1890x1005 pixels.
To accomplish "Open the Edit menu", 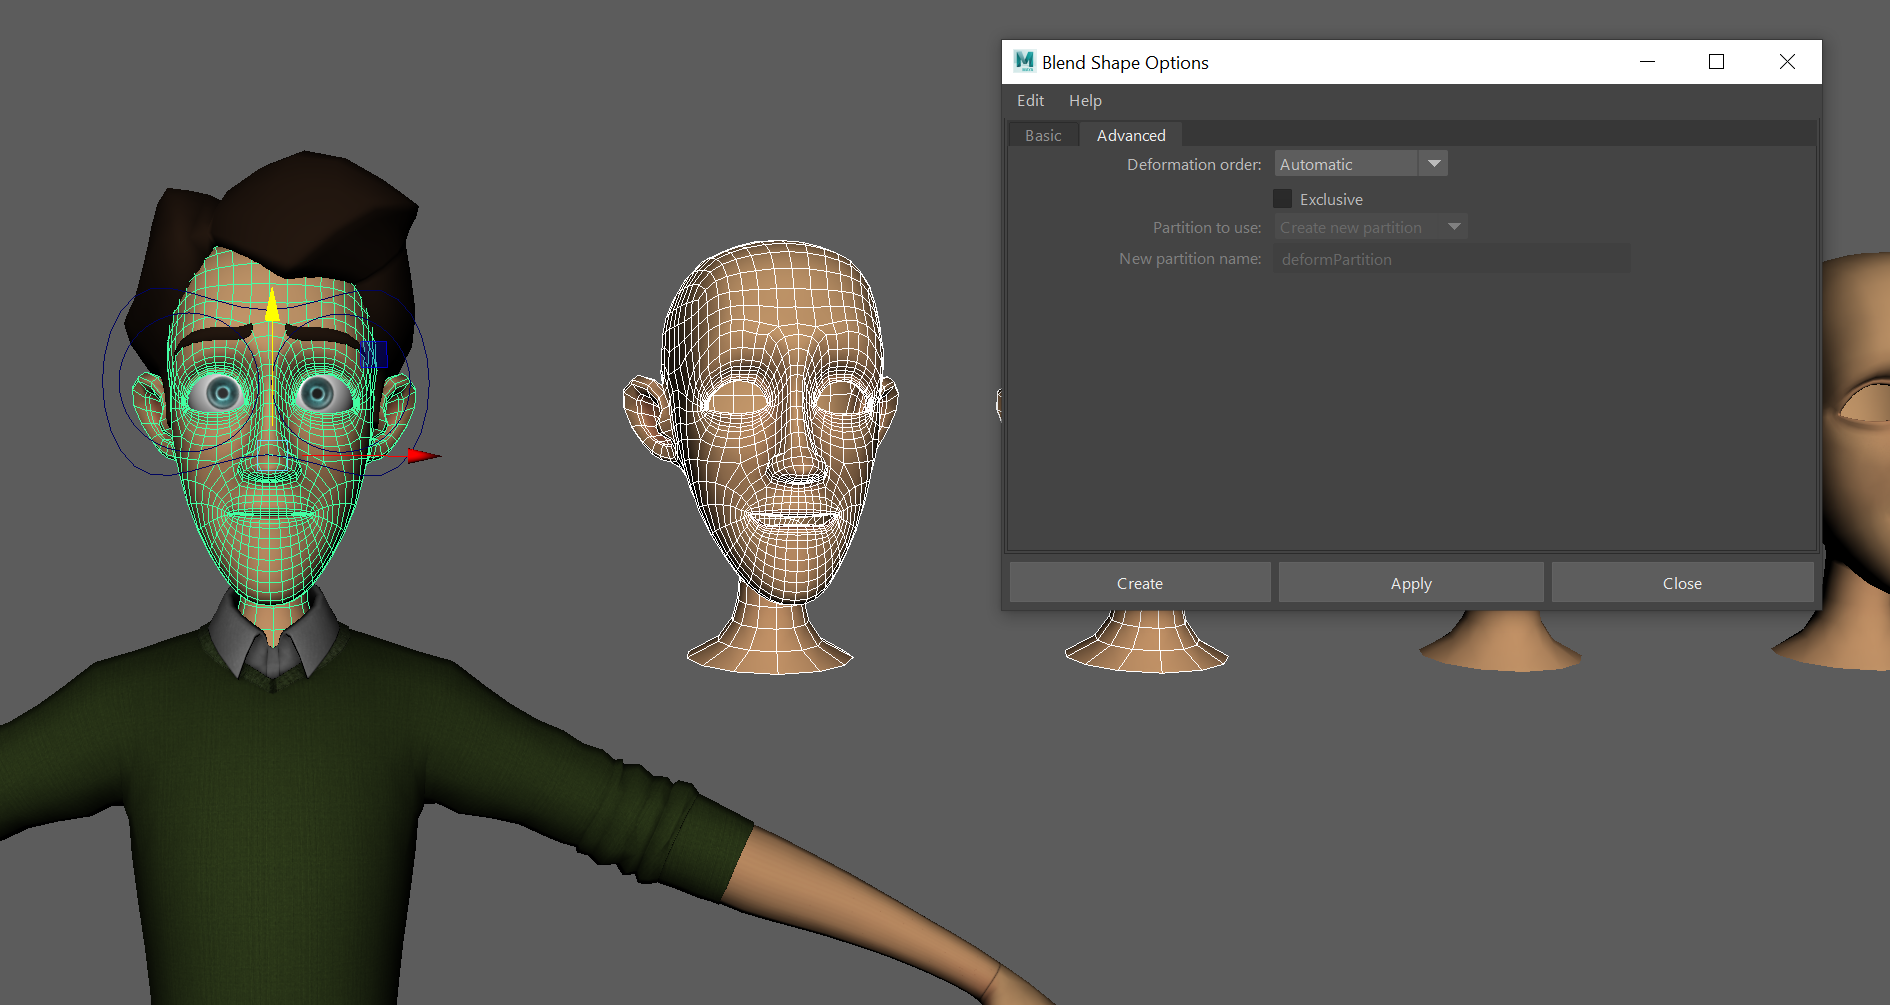I will point(1030,101).
